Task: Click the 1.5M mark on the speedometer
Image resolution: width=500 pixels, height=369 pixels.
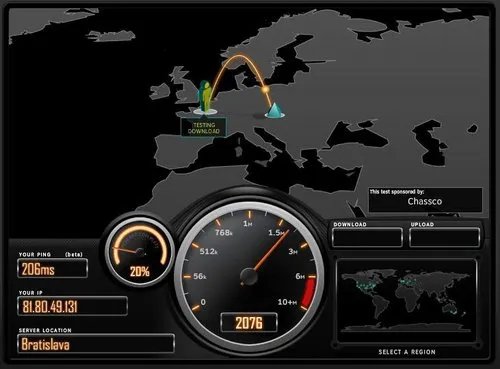Action: (276, 233)
